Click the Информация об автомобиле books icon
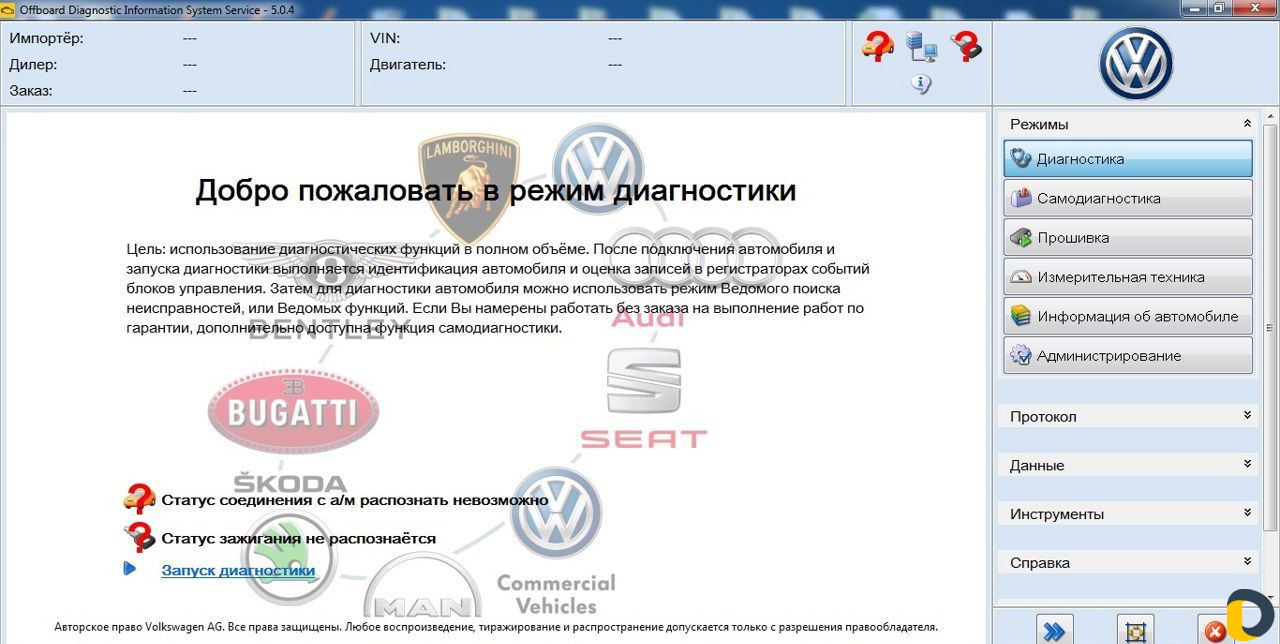 coord(1021,316)
